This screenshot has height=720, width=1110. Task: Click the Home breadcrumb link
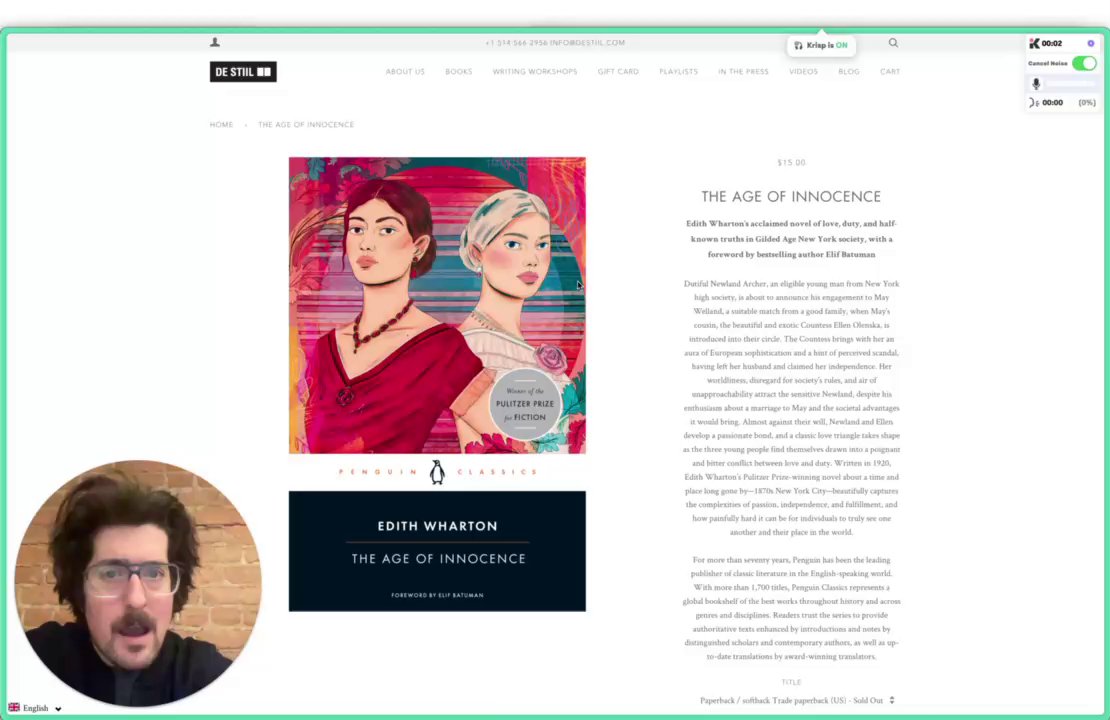tap(222, 125)
